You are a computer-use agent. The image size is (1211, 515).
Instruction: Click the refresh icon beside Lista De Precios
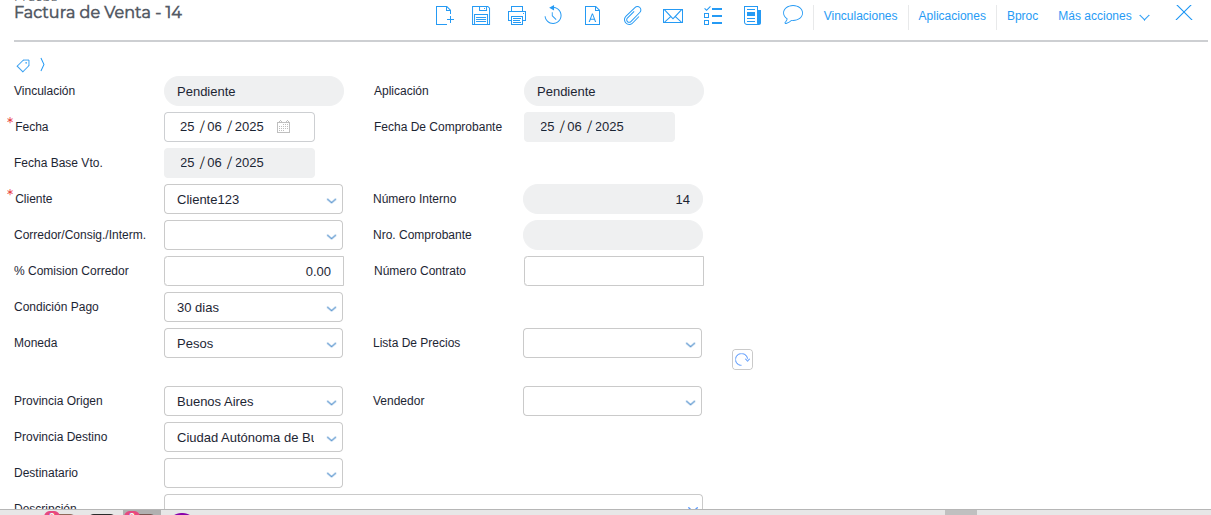(742, 360)
